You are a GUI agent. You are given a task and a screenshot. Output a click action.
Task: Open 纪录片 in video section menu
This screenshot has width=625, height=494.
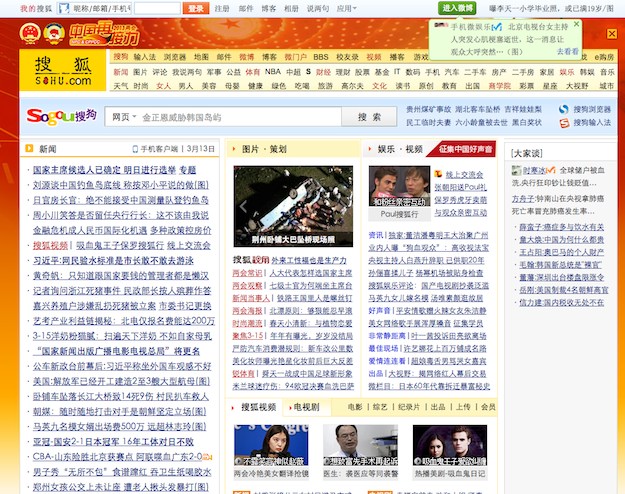(409, 407)
